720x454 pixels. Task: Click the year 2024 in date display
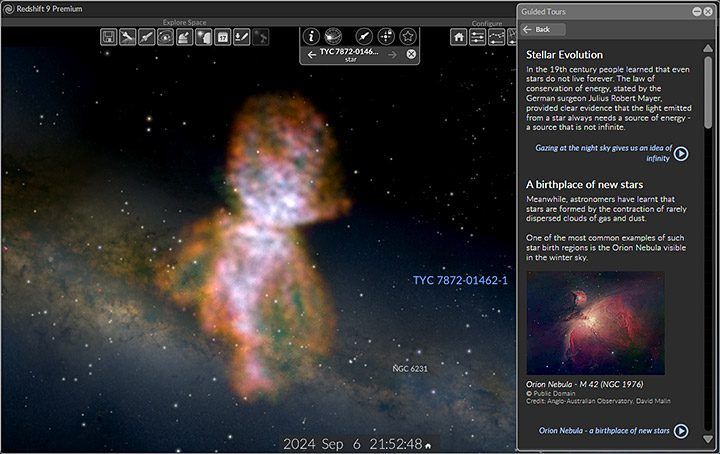tap(299, 444)
